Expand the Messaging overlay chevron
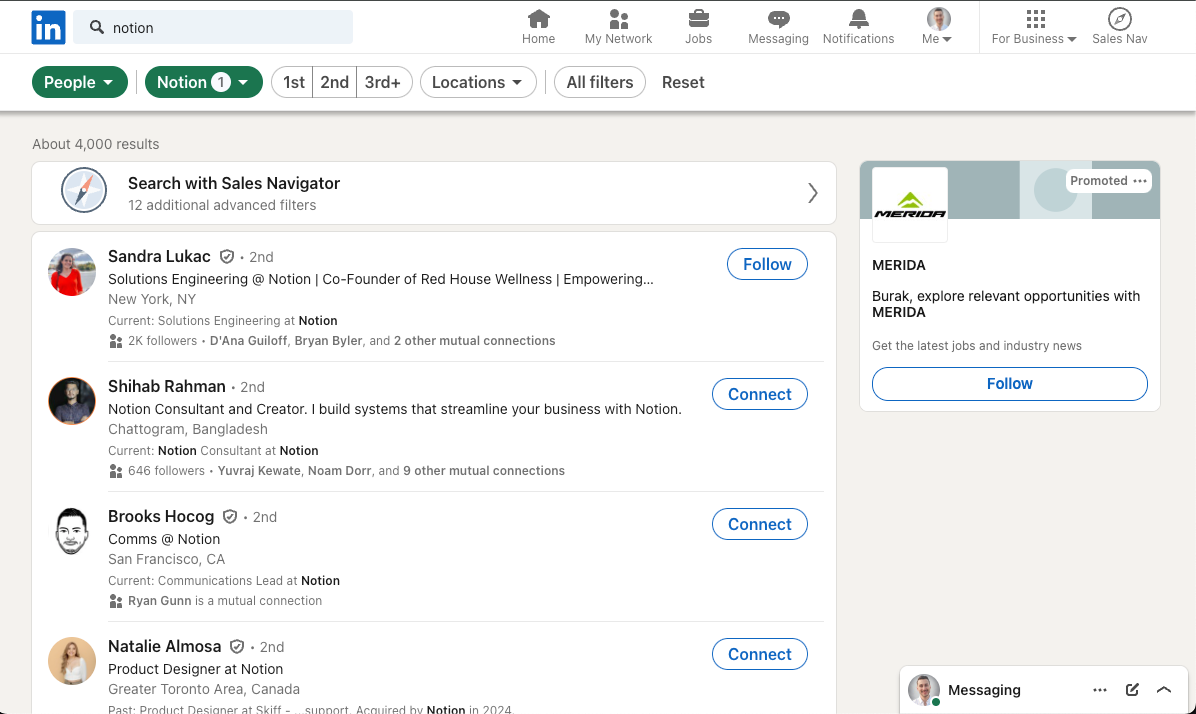This screenshot has width=1196, height=714. [x=1164, y=690]
